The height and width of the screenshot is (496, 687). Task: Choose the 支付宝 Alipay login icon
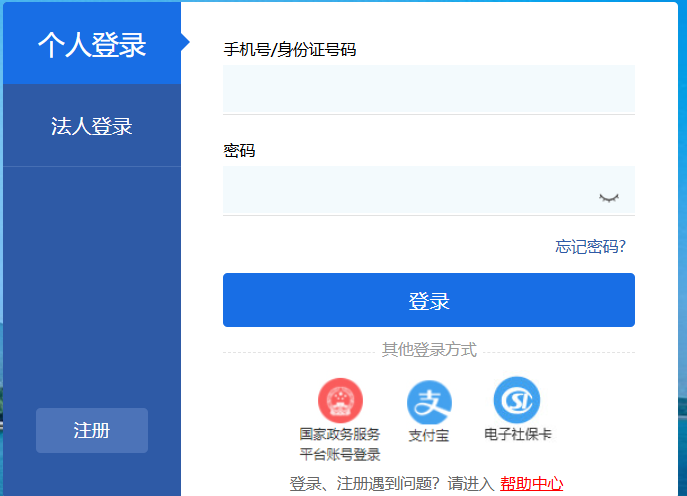tap(429, 402)
